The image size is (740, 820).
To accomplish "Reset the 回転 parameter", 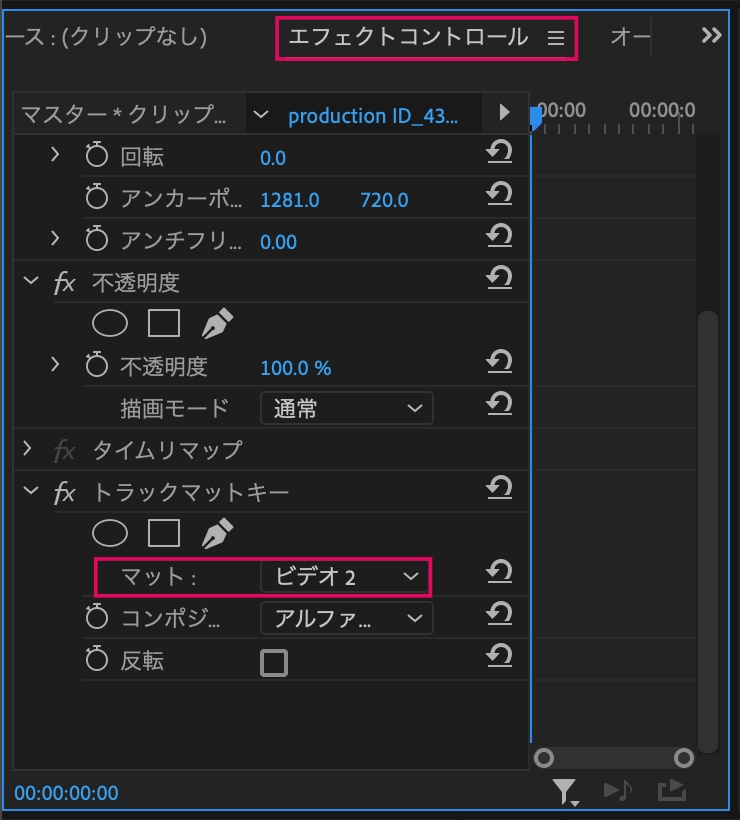I will tap(499, 152).
